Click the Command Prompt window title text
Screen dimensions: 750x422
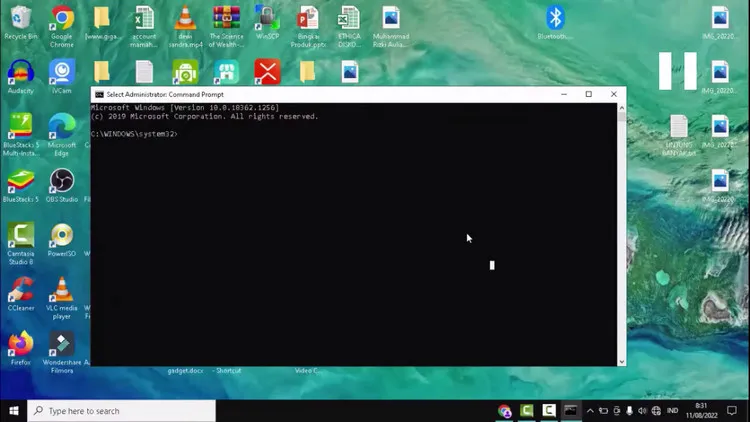tap(165, 94)
